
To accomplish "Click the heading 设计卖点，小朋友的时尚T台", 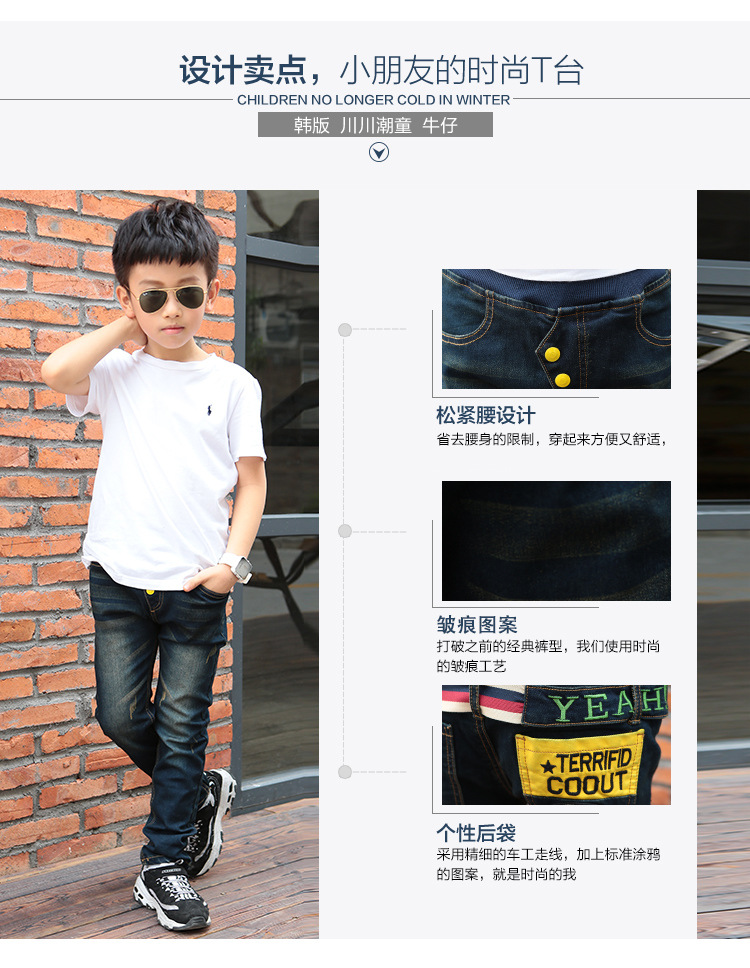I will tap(381, 70).
